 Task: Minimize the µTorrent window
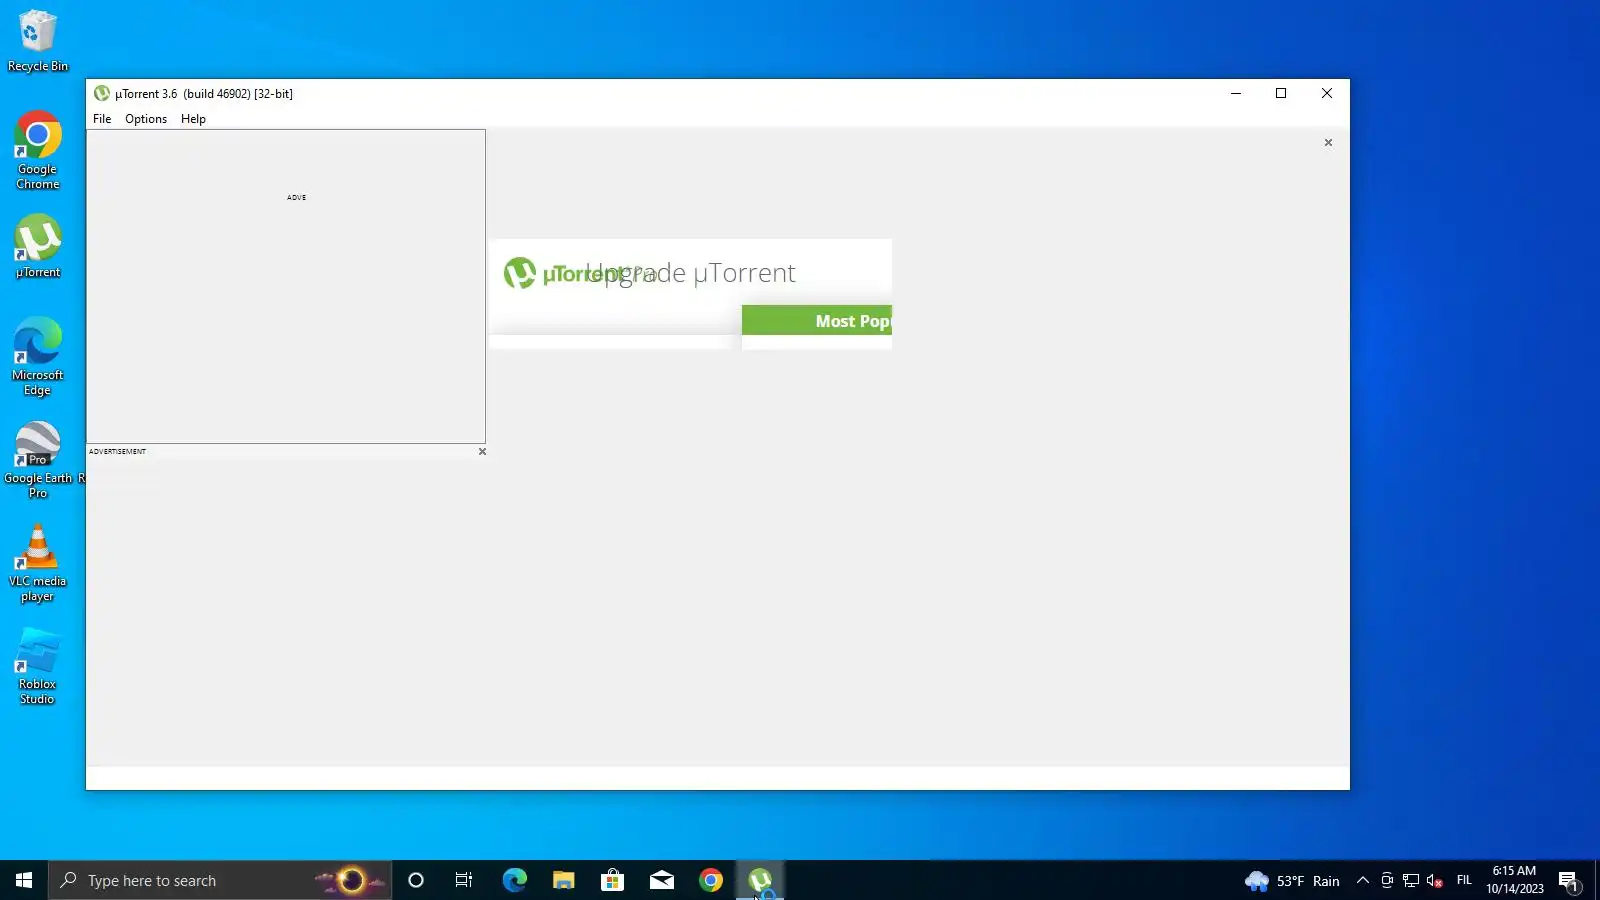(1236, 93)
